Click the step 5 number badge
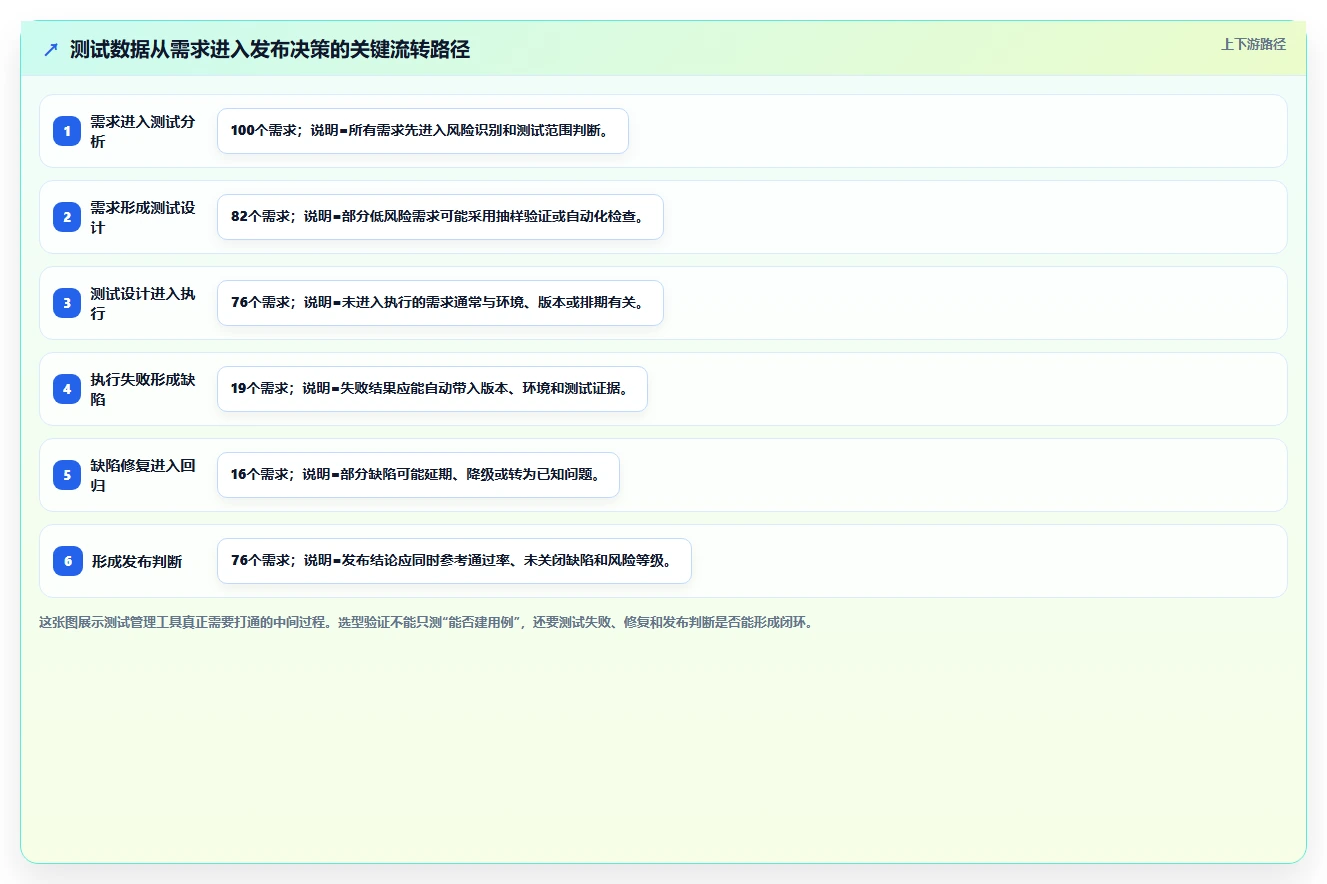The image size is (1327, 884). (67, 475)
